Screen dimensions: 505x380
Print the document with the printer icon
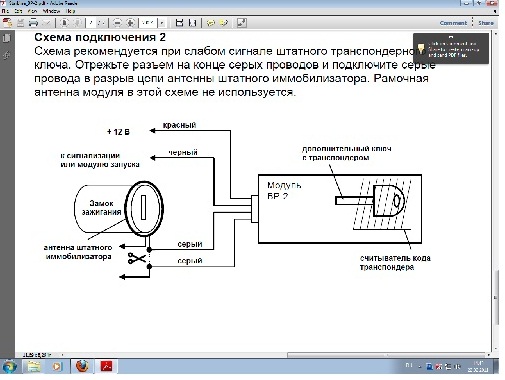[x=33, y=23]
